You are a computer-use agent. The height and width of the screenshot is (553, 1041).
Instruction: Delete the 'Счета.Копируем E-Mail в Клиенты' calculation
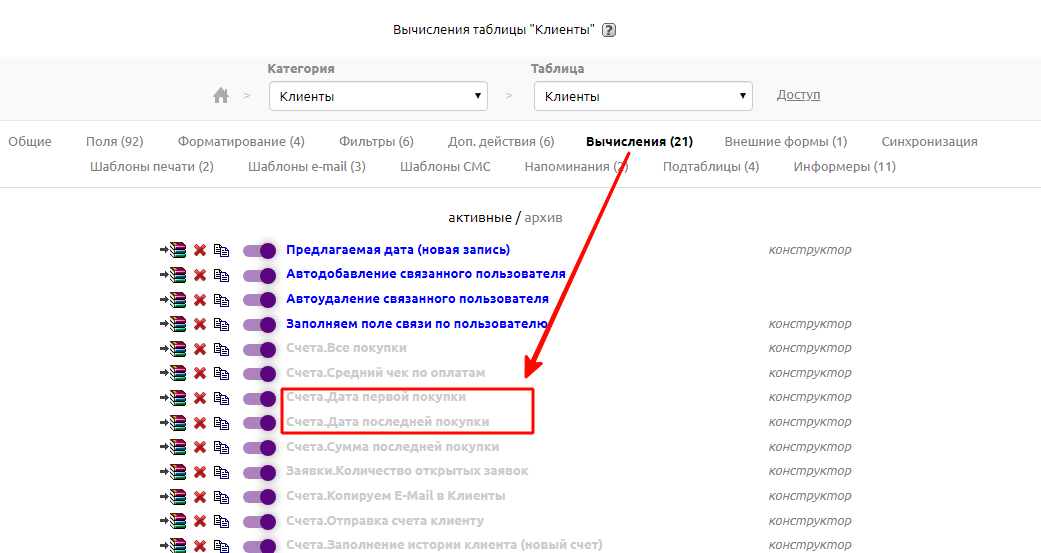(200, 497)
